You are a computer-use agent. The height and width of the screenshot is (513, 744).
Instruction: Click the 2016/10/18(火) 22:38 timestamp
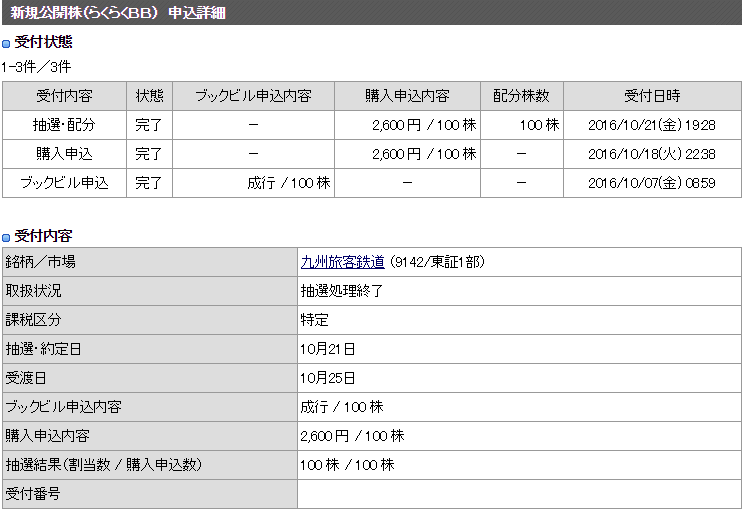(652, 154)
